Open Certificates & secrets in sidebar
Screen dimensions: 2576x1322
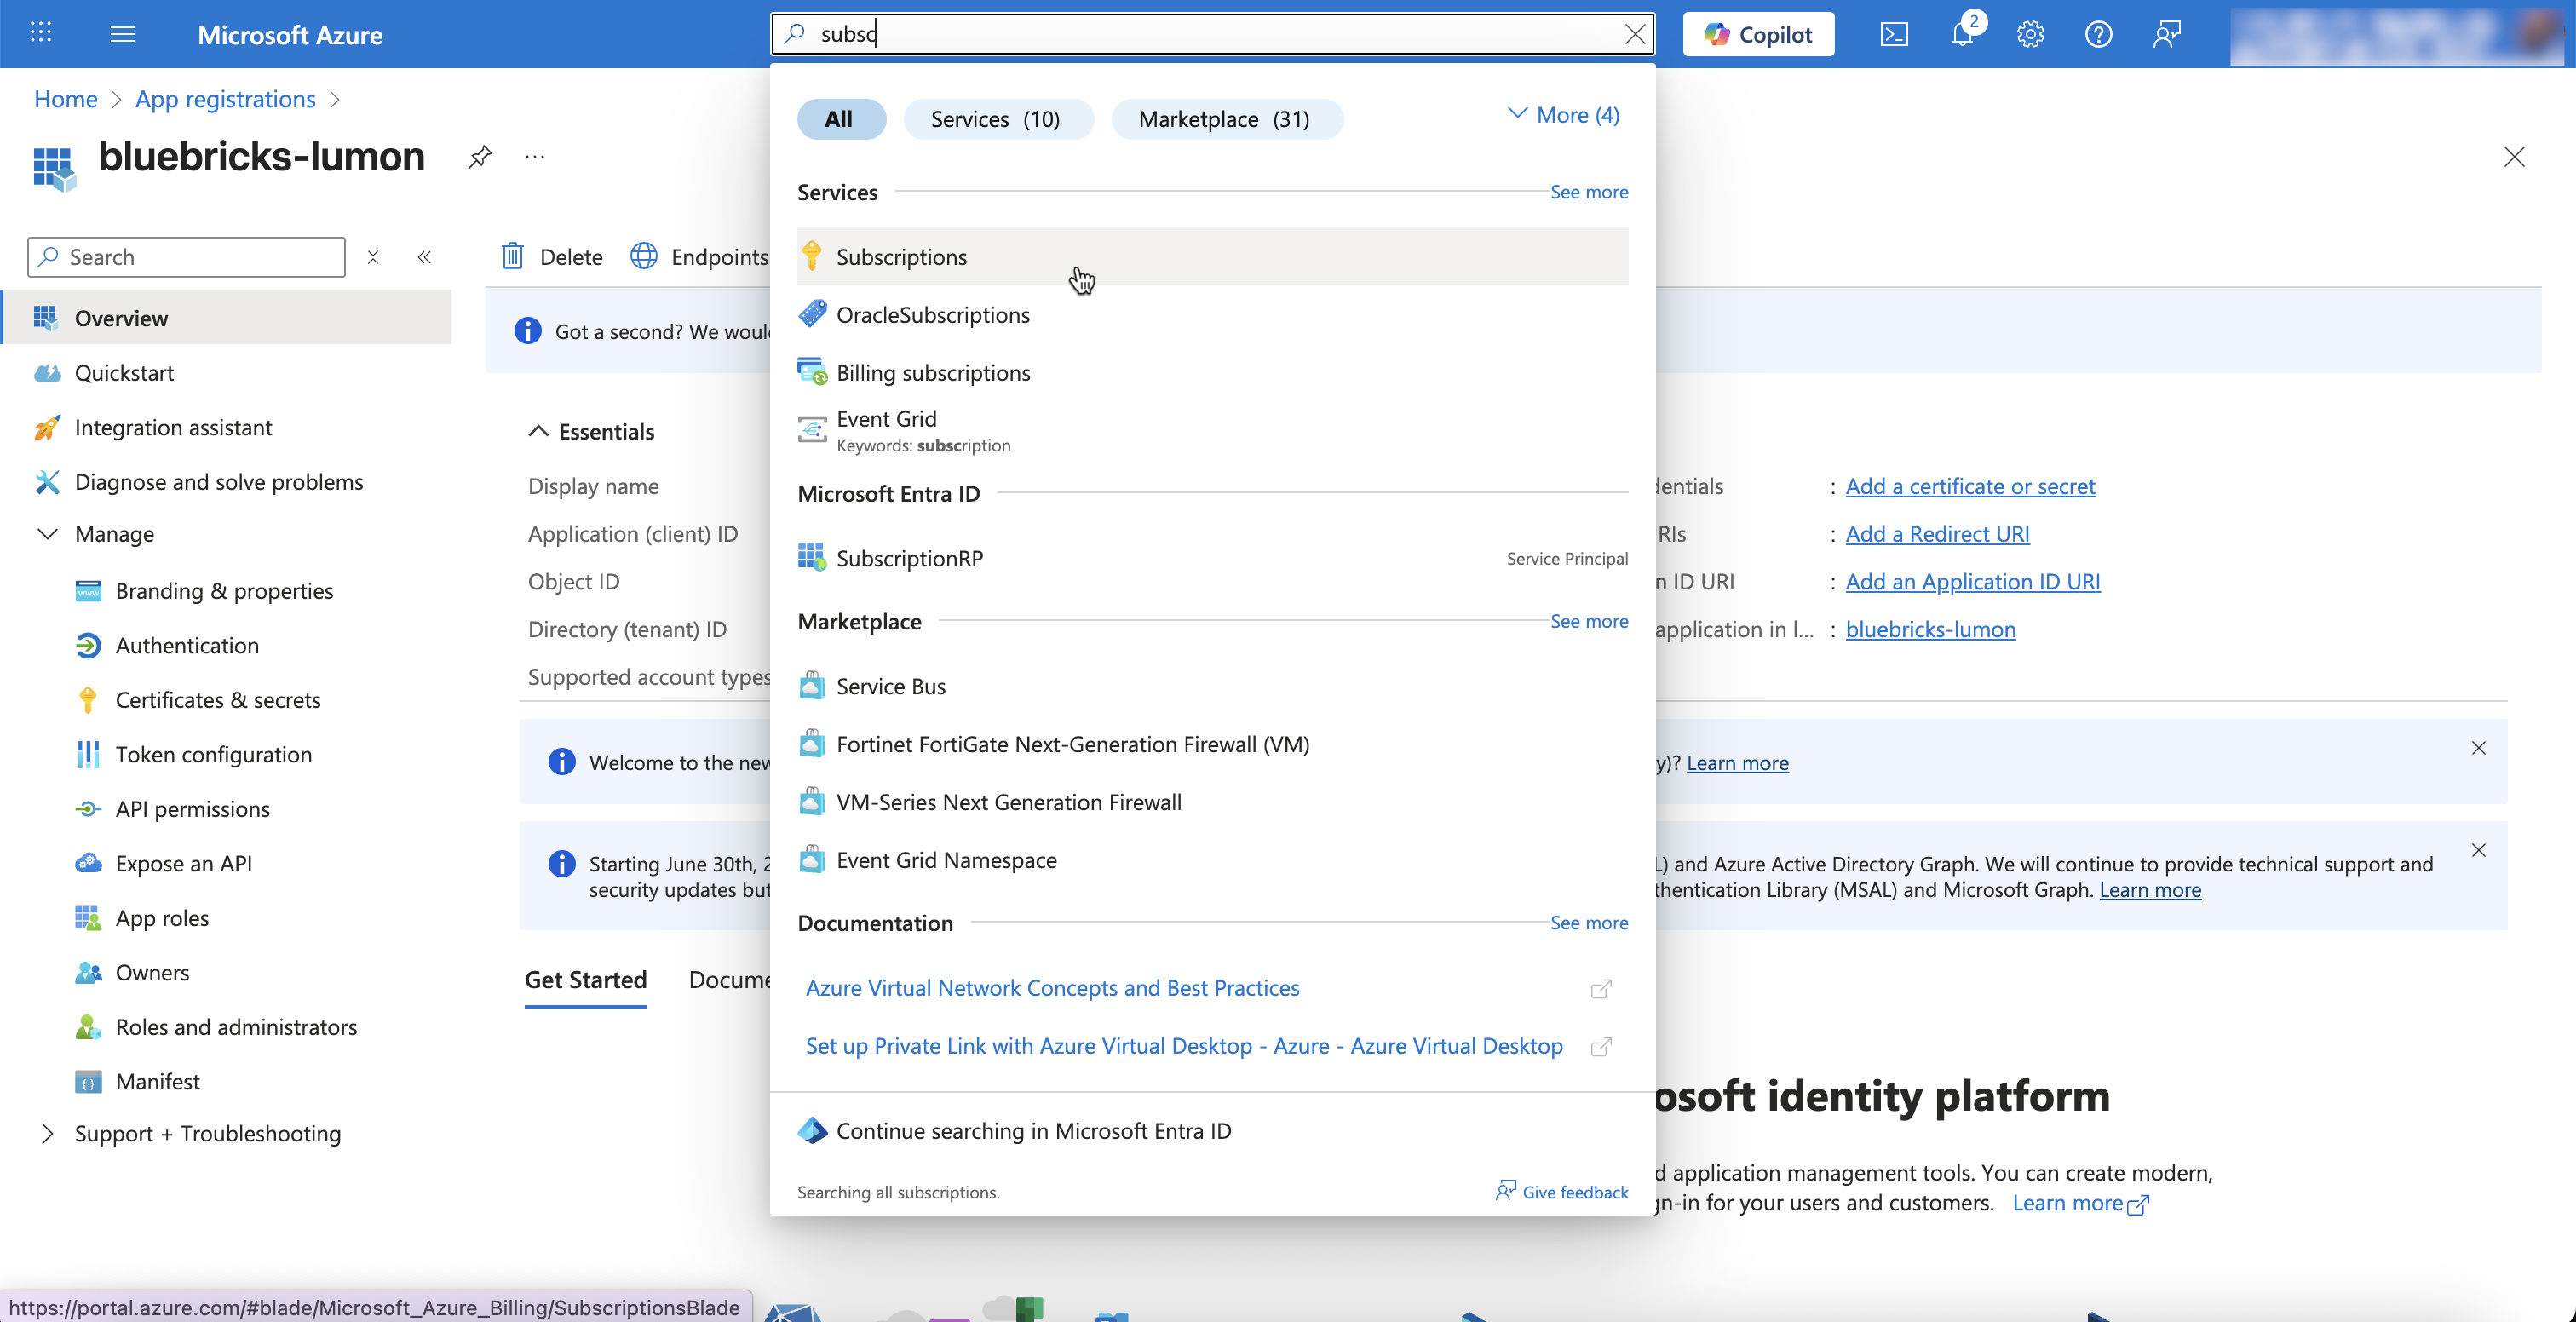click(218, 700)
